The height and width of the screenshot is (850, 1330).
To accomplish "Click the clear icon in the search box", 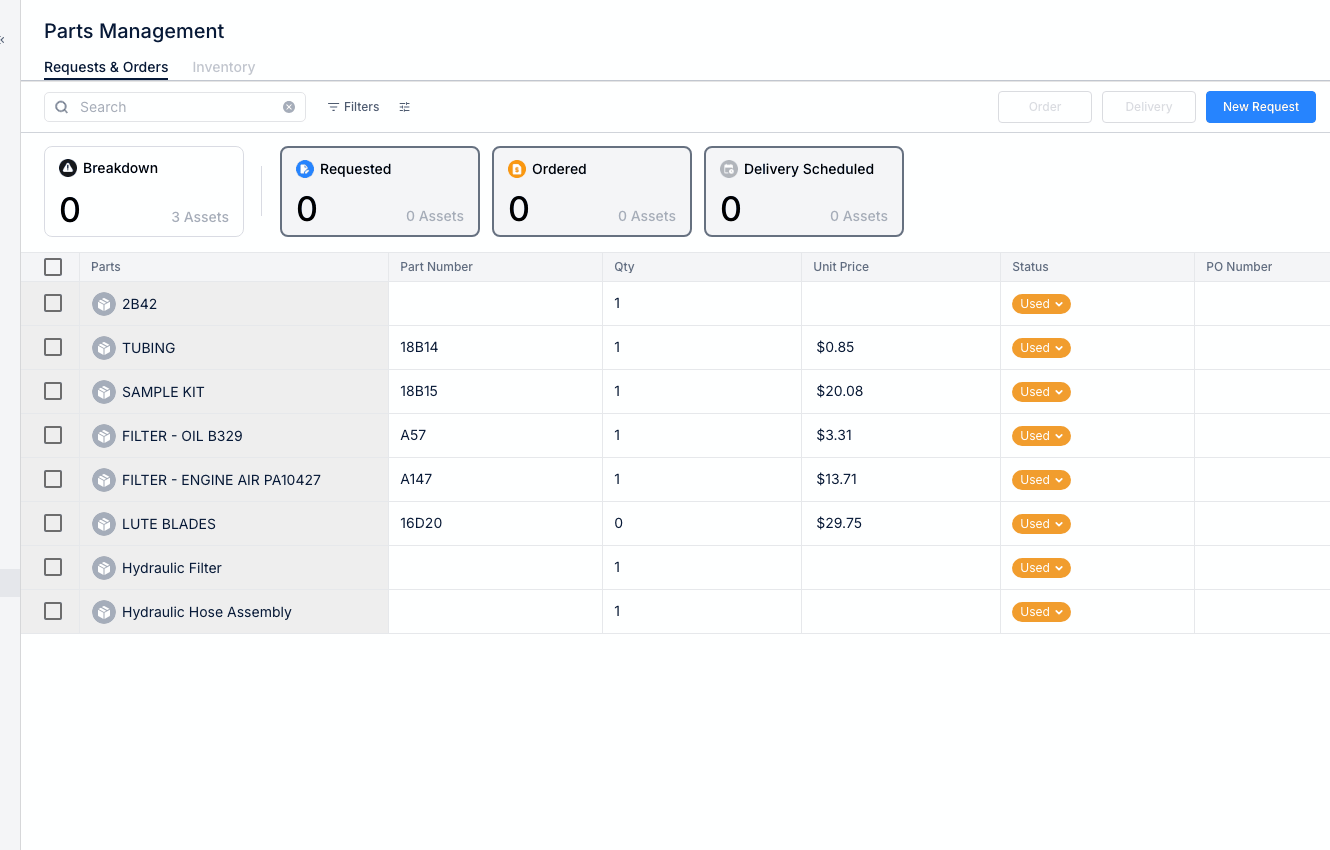I will pyautogui.click(x=289, y=106).
